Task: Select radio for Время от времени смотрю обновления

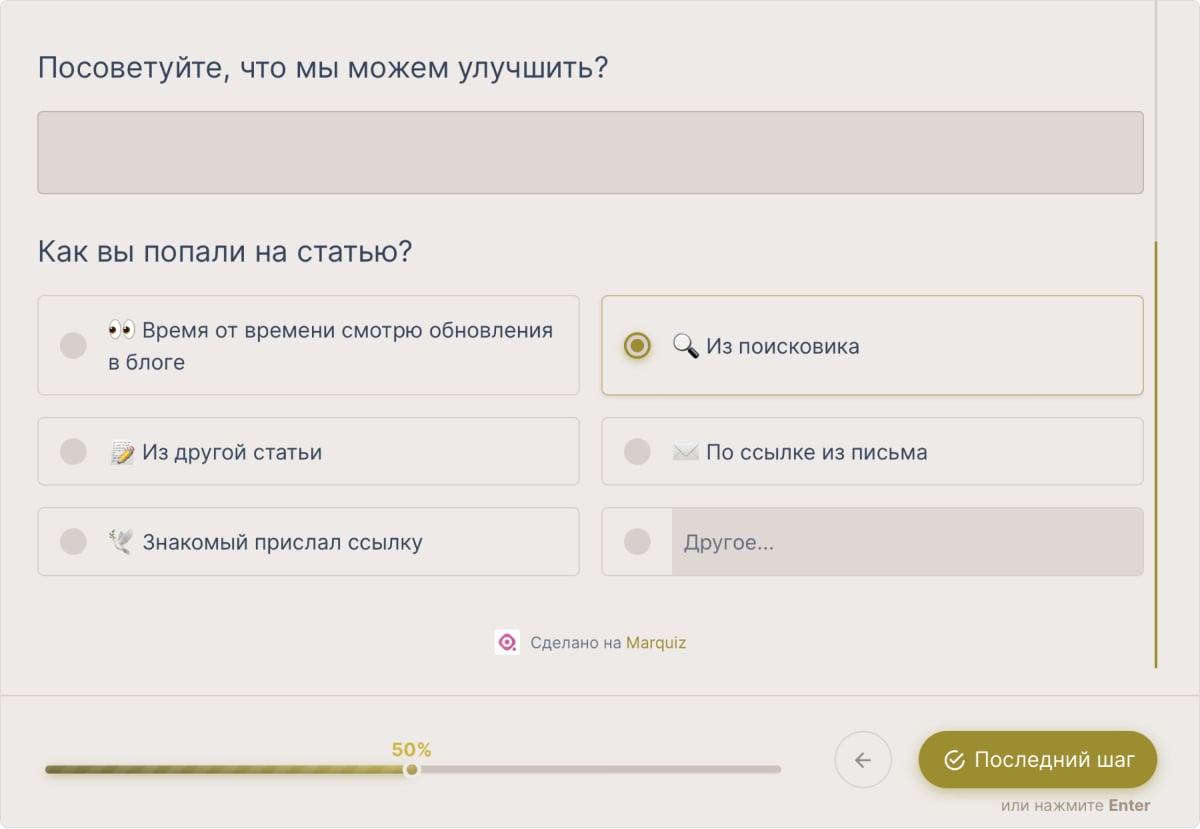Action: click(x=72, y=345)
